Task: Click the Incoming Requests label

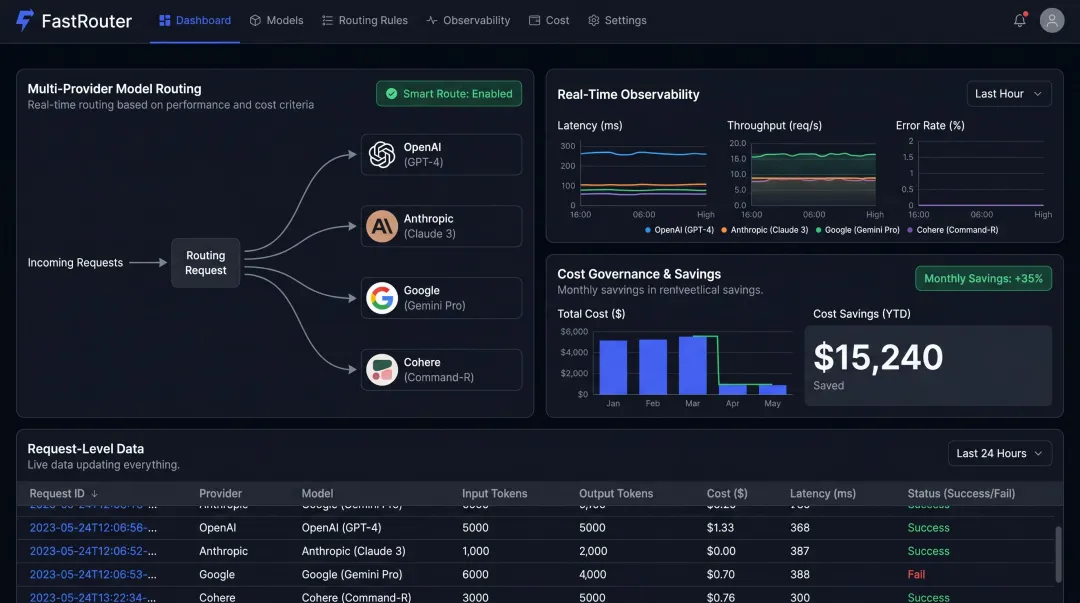Action: (x=75, y=263)
